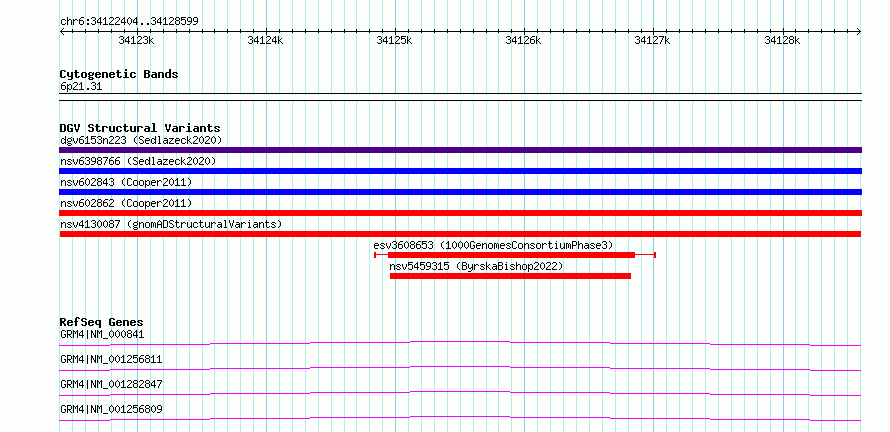Open the nsv602862 (Cooper2011) label
Image resolution: width=890 pixels, height=432 pixels.
126,203
